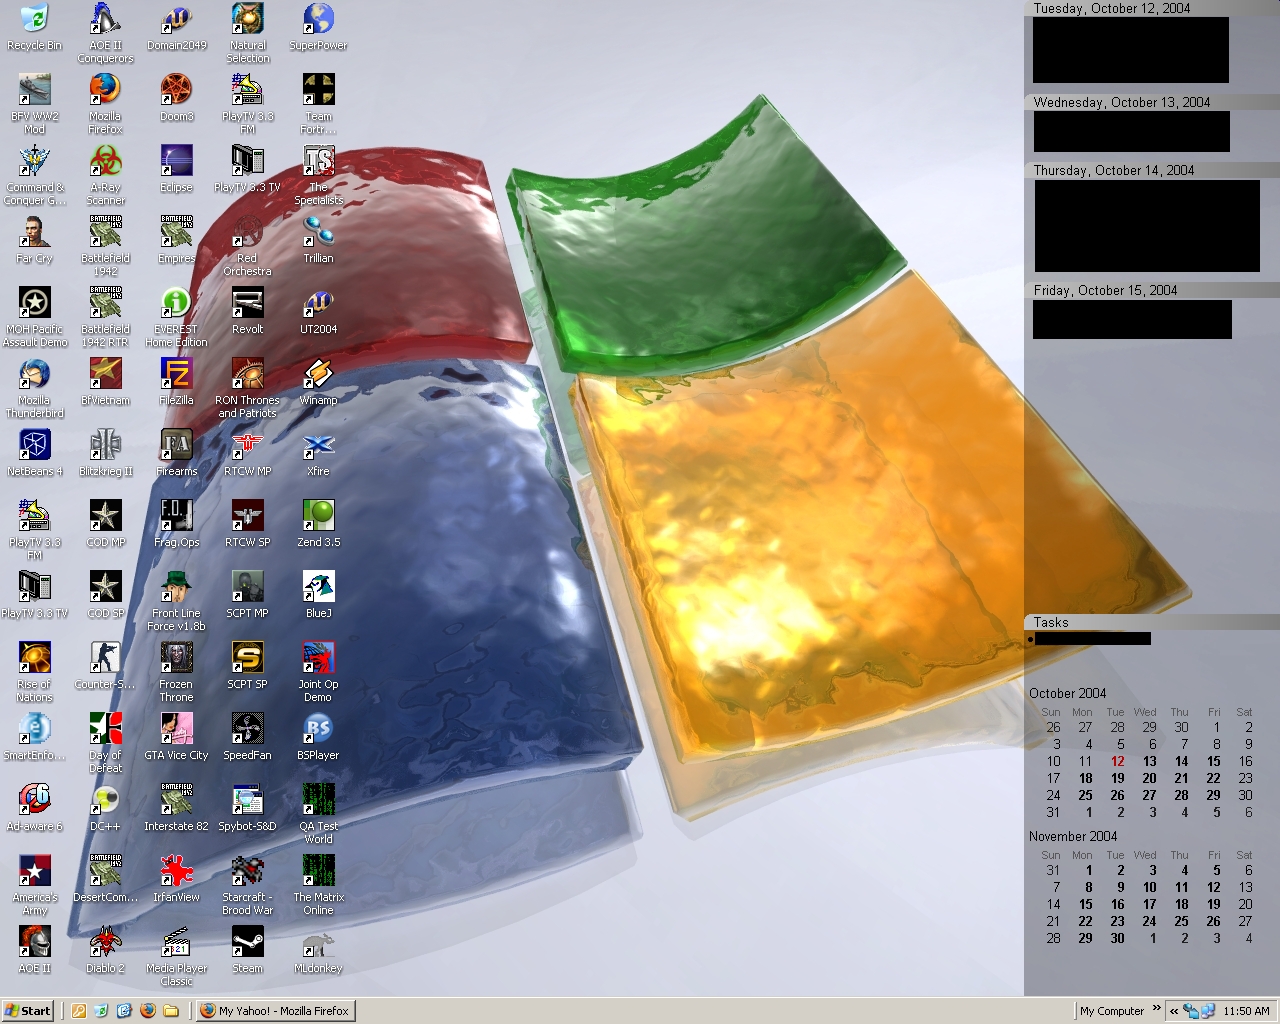The height and width of the screenshot is (1024, 1280).
Task: Open the folder quick launch icon
Action: pos(171,1011)
